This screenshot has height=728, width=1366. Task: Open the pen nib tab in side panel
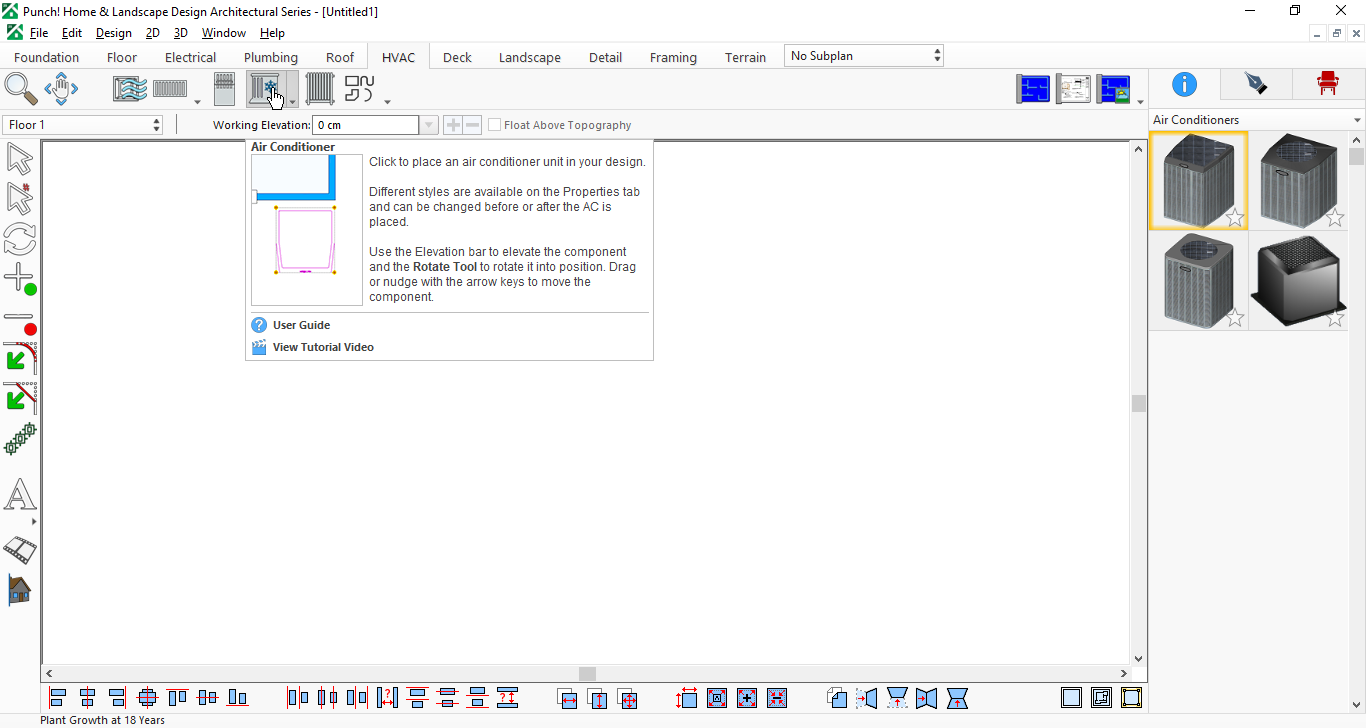[x=1256, y=84]
